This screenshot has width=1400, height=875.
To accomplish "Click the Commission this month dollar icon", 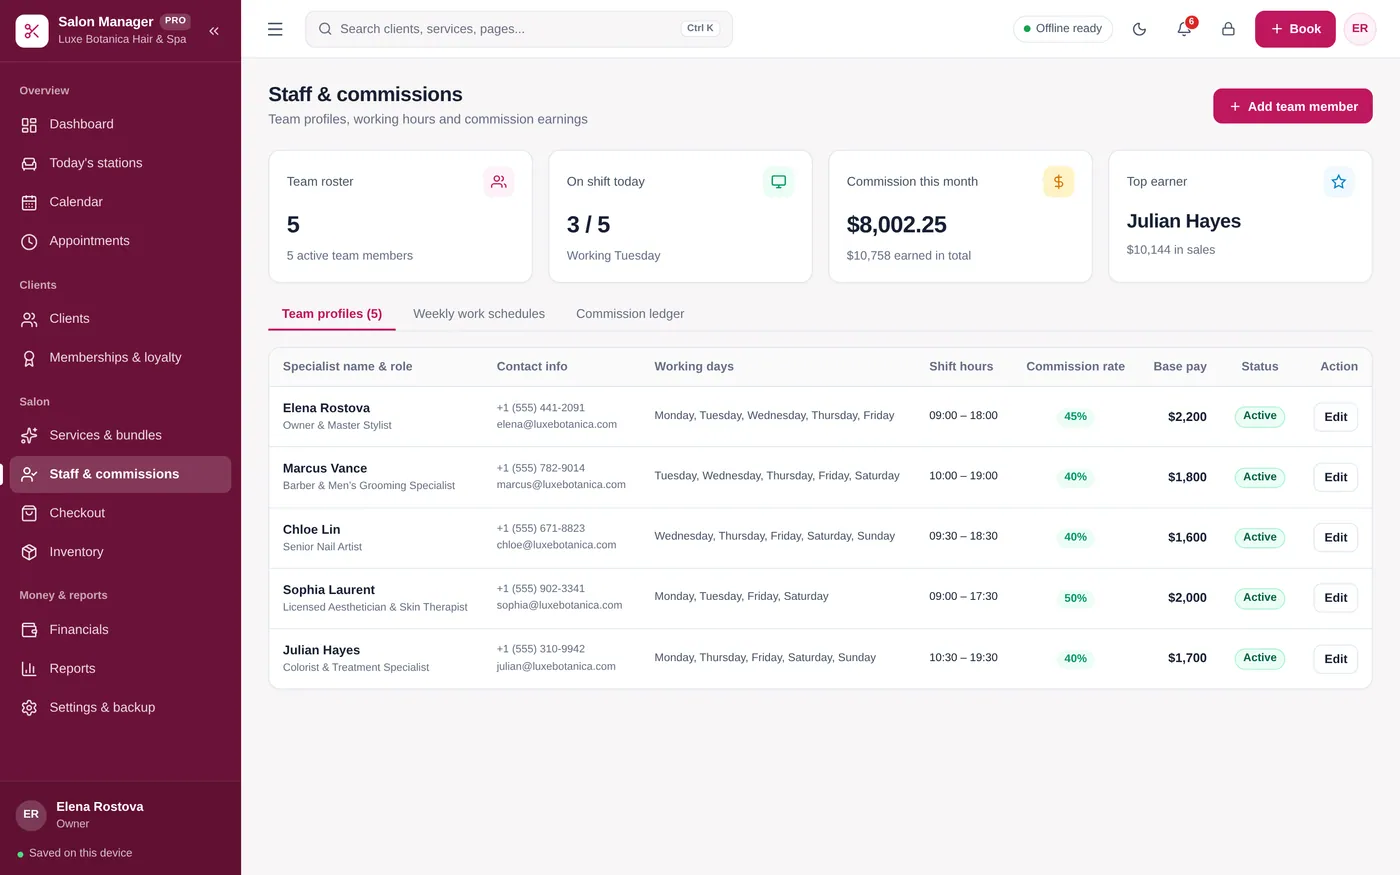I will (1059, 182).
